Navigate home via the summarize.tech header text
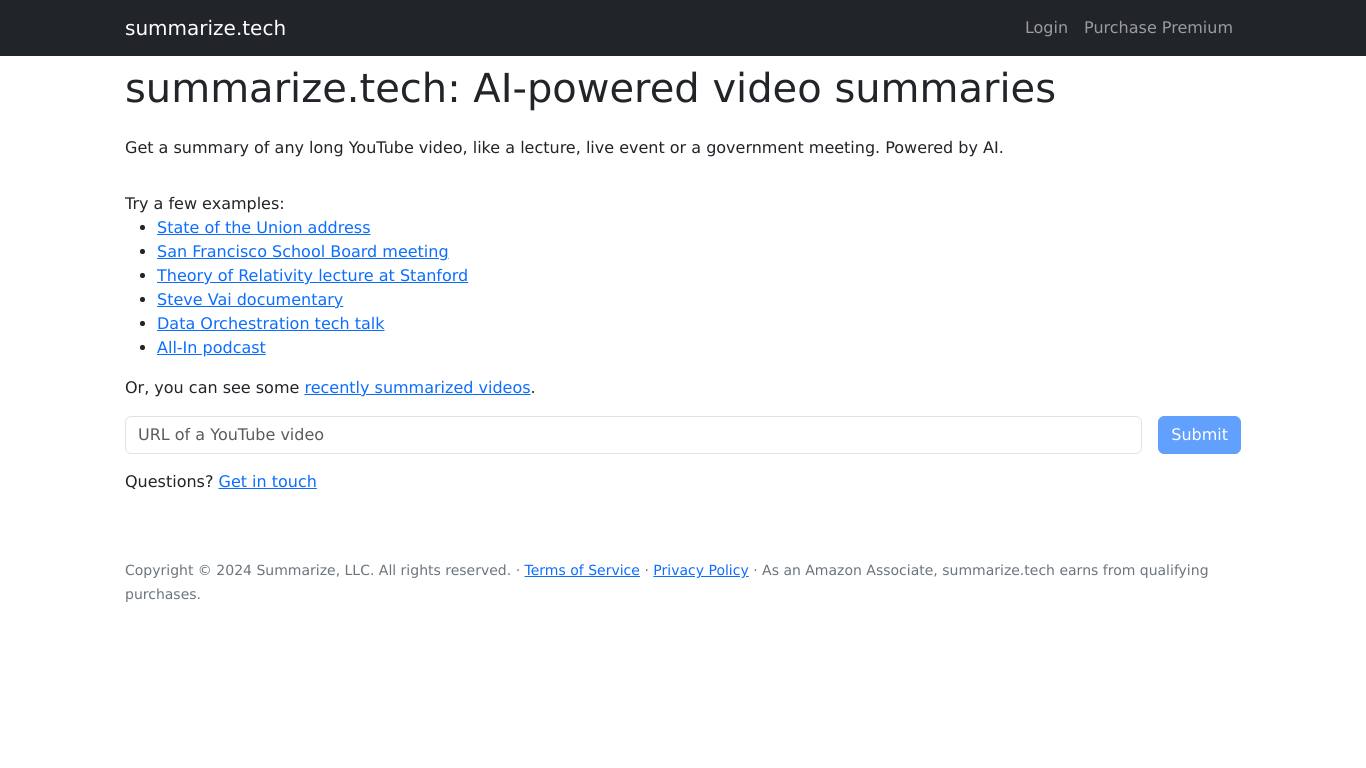Screen dimensions: 1366x768 tap(205, 28)
